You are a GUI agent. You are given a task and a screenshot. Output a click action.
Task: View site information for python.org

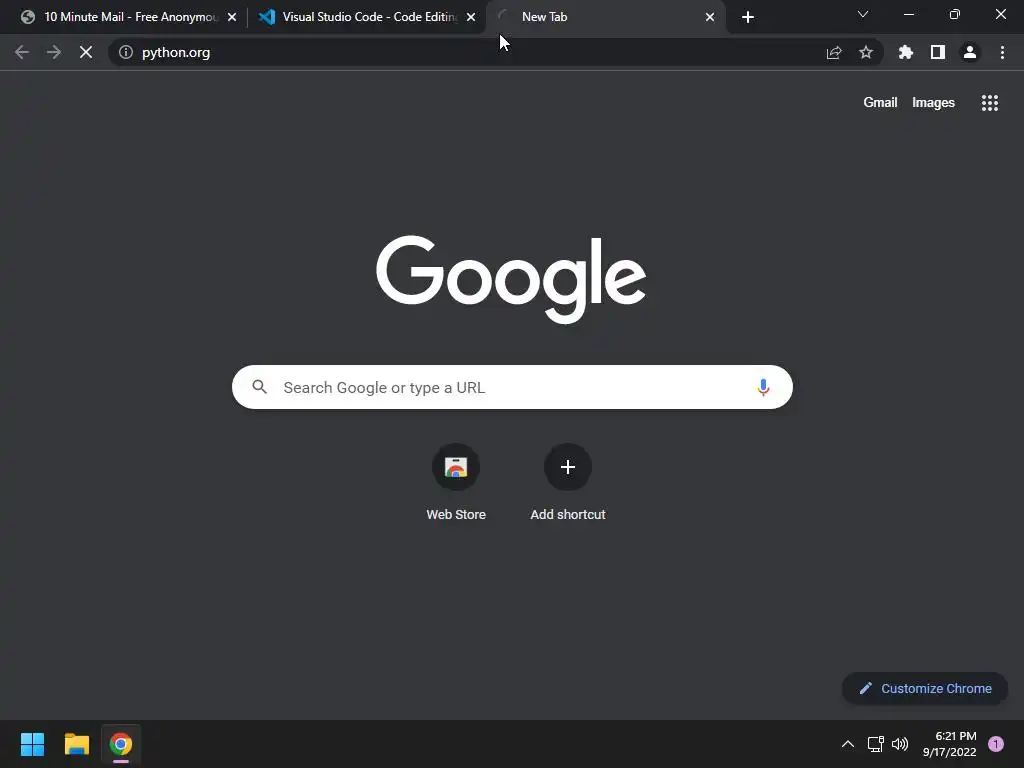tap(125, 52)
